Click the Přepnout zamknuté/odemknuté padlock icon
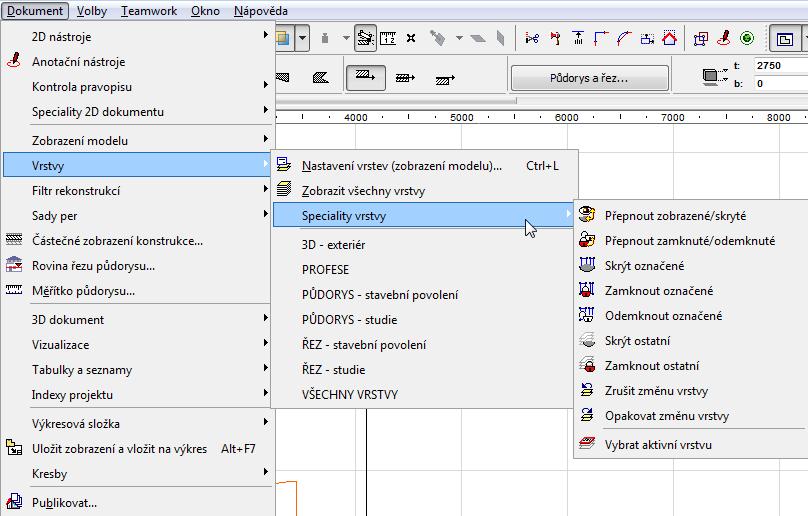The height and width of the screenshot is (516, 808). (x=586, y=240)
